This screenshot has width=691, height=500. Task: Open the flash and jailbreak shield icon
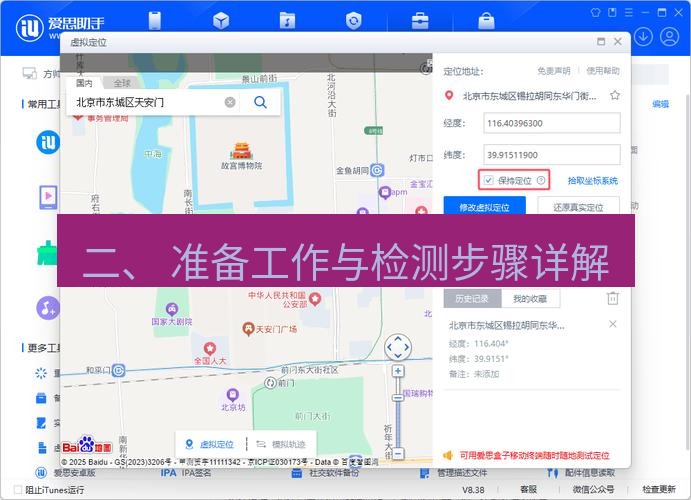tap(353, 21)
